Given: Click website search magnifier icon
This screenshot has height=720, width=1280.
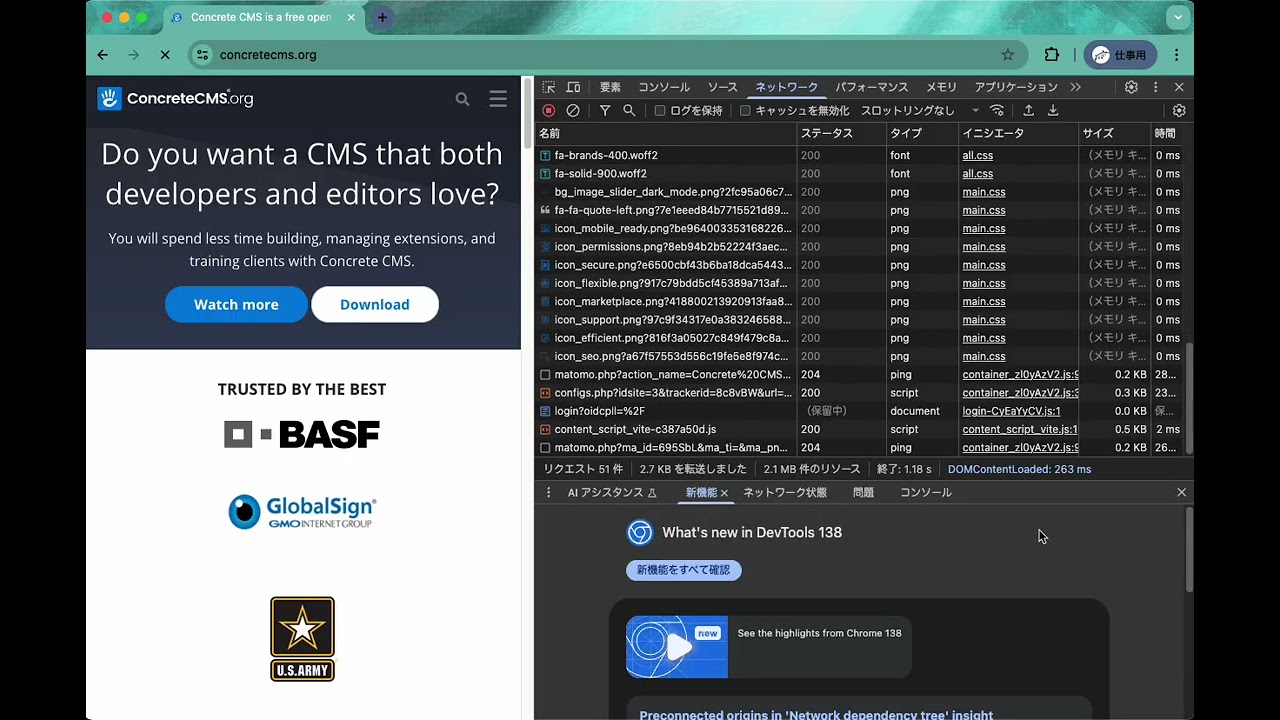Looking at the screenshot, I should click(x=462, y=99).
